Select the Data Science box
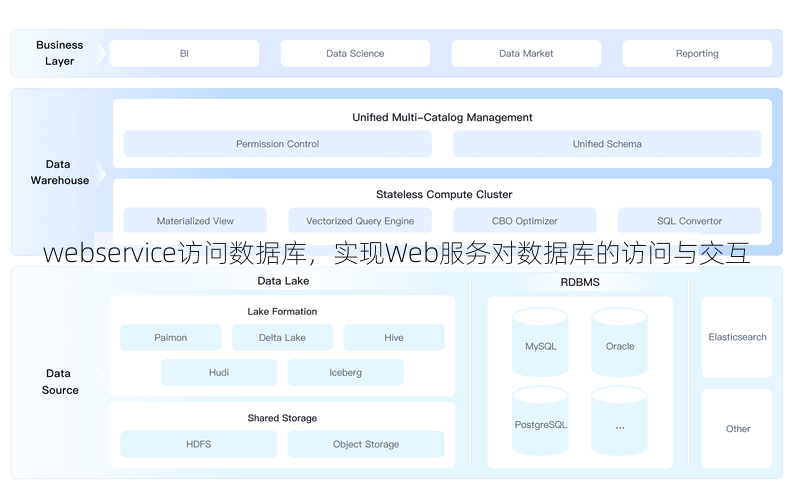The width and height of the screenshot is (794, 490). (x=355, y=53)
